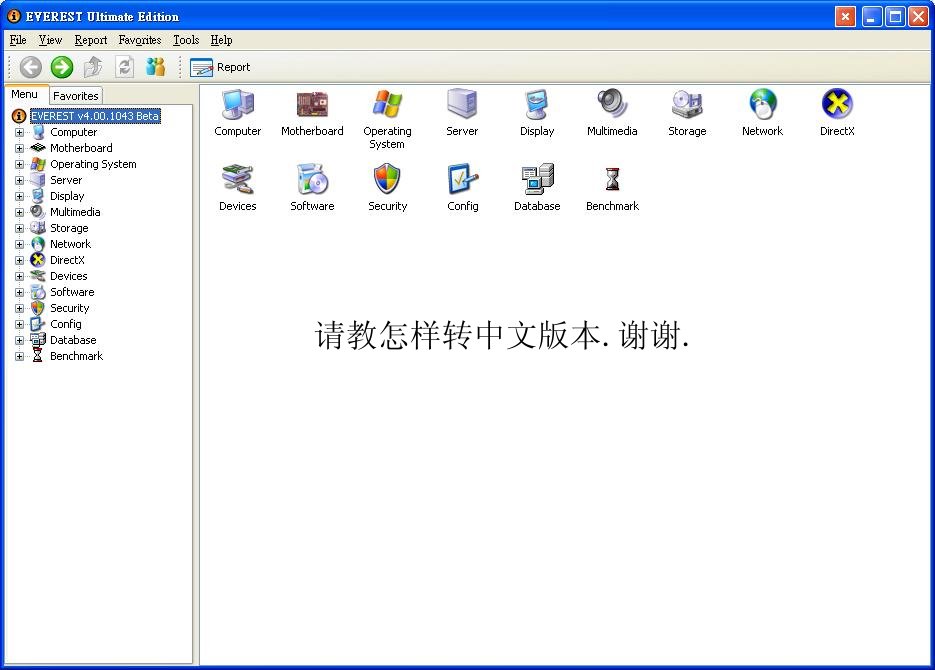This screenshot has height=670, width=935.
Task: Open the Devices icon in main pane
Action: 237,179
